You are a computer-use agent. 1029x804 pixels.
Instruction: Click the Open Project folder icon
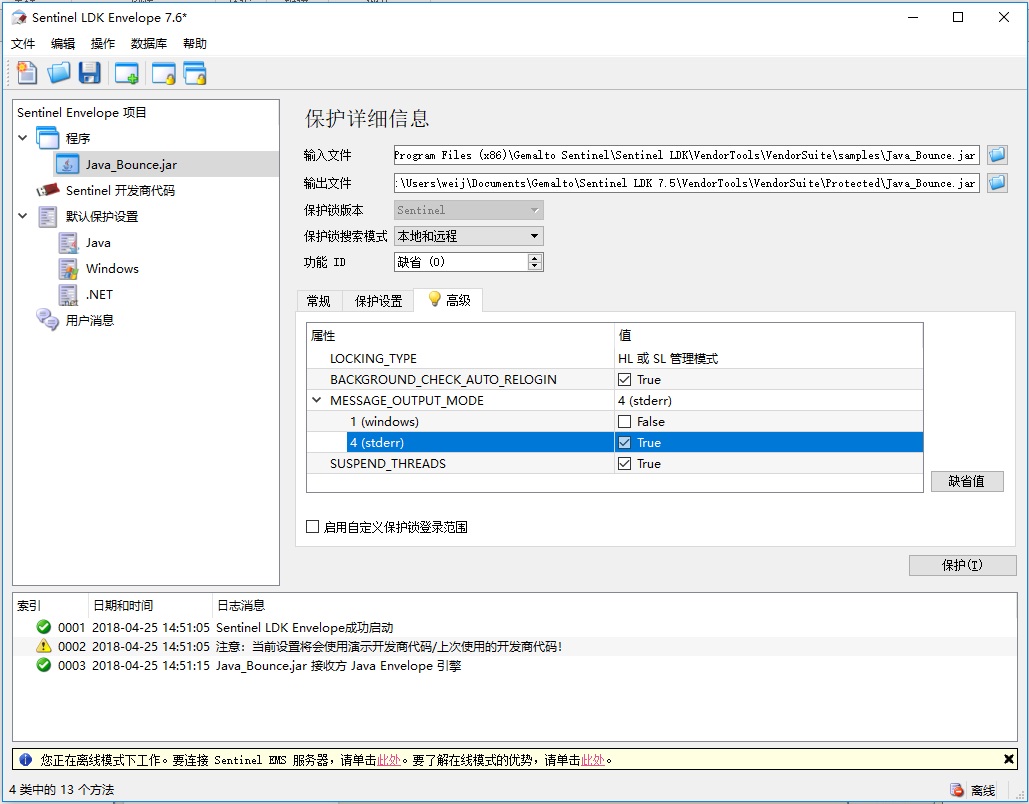click(59, 73)
